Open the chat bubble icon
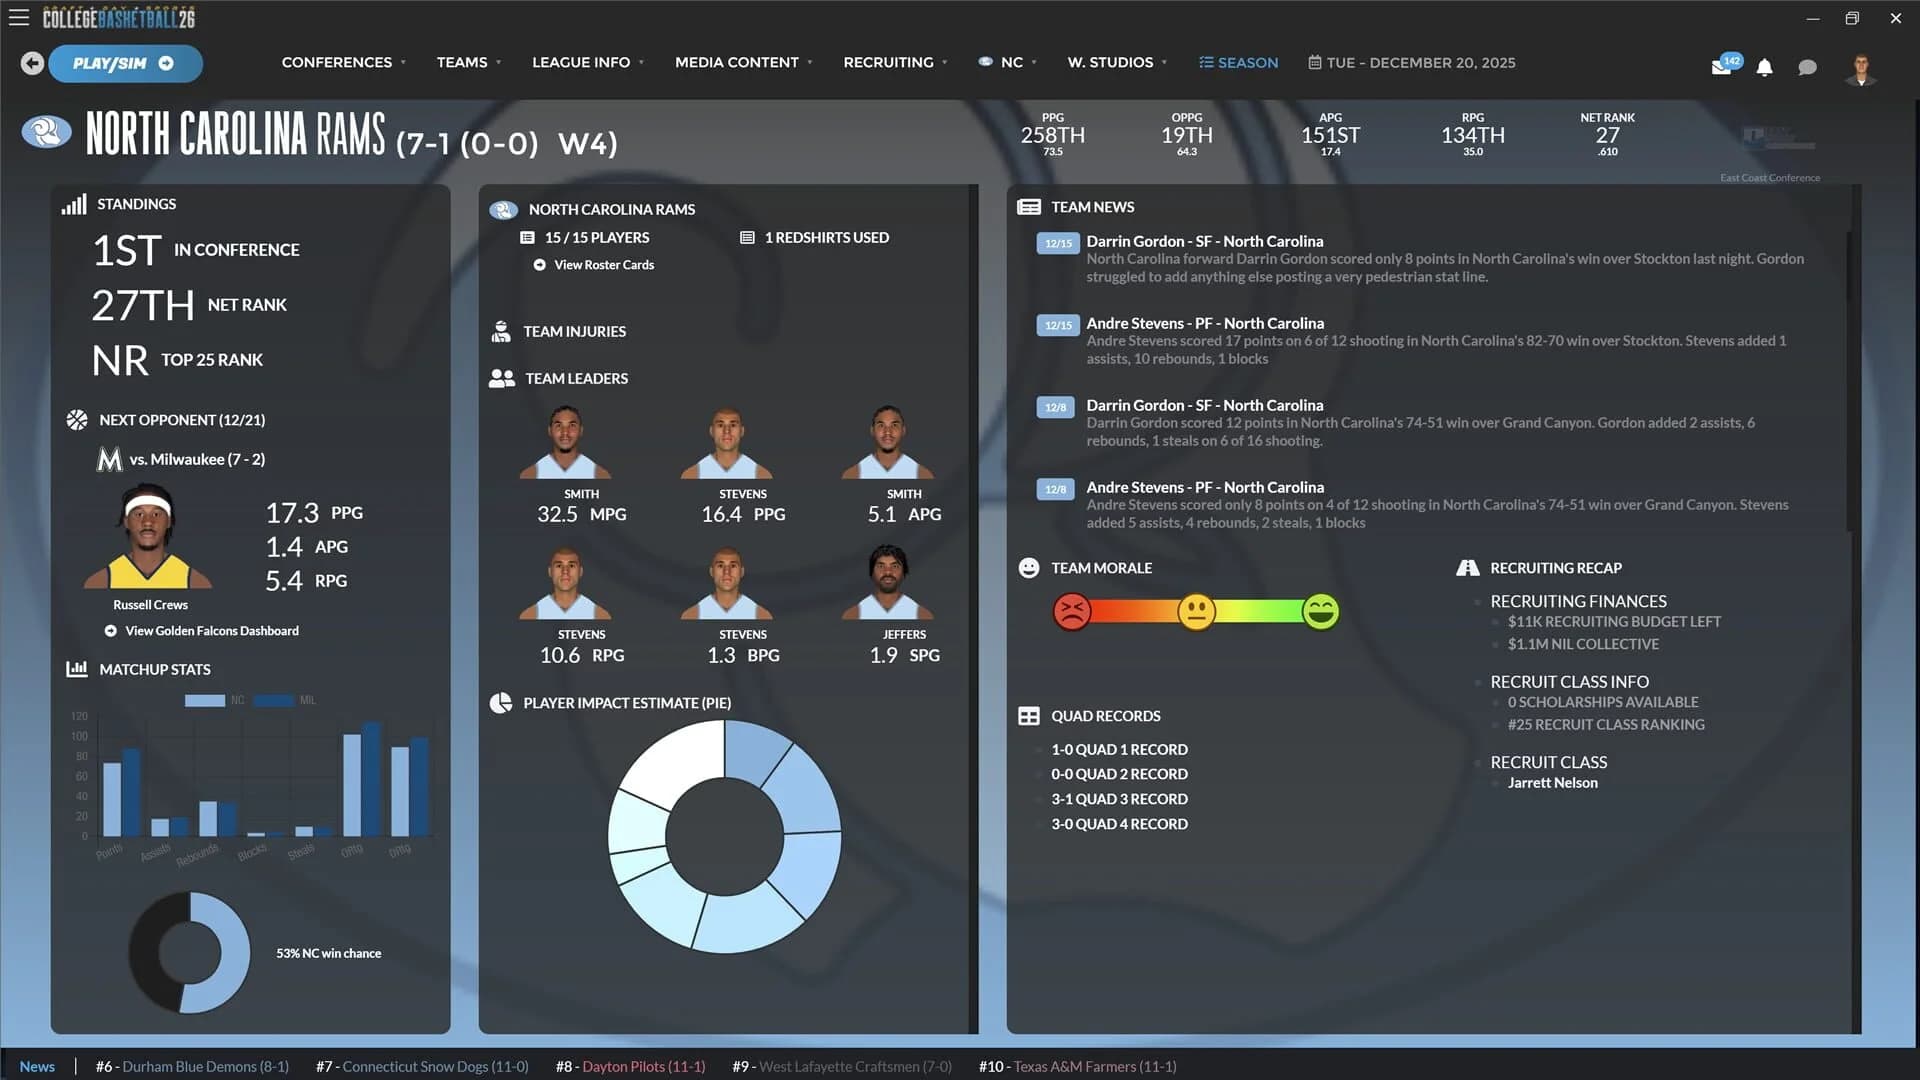 [x=1807, y=67]
